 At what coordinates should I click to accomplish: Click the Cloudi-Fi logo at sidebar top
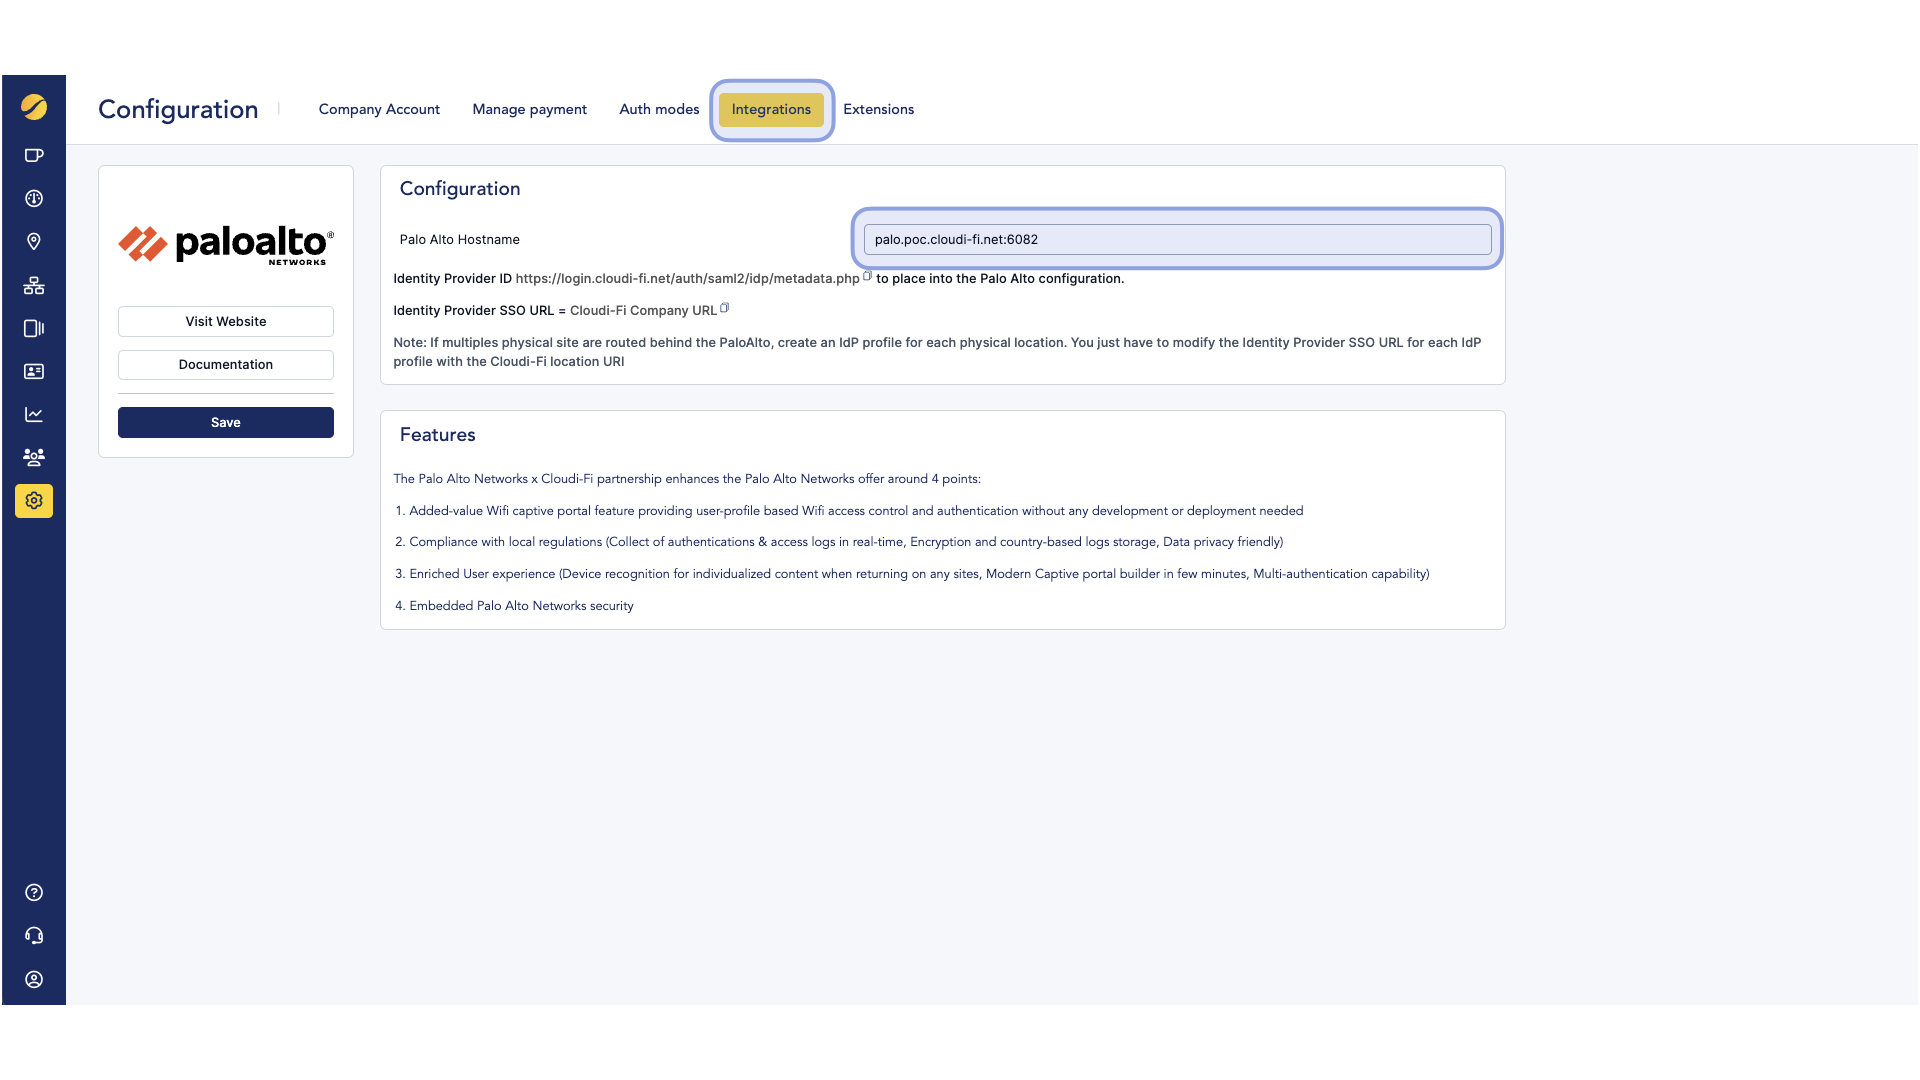coord(34,110)
